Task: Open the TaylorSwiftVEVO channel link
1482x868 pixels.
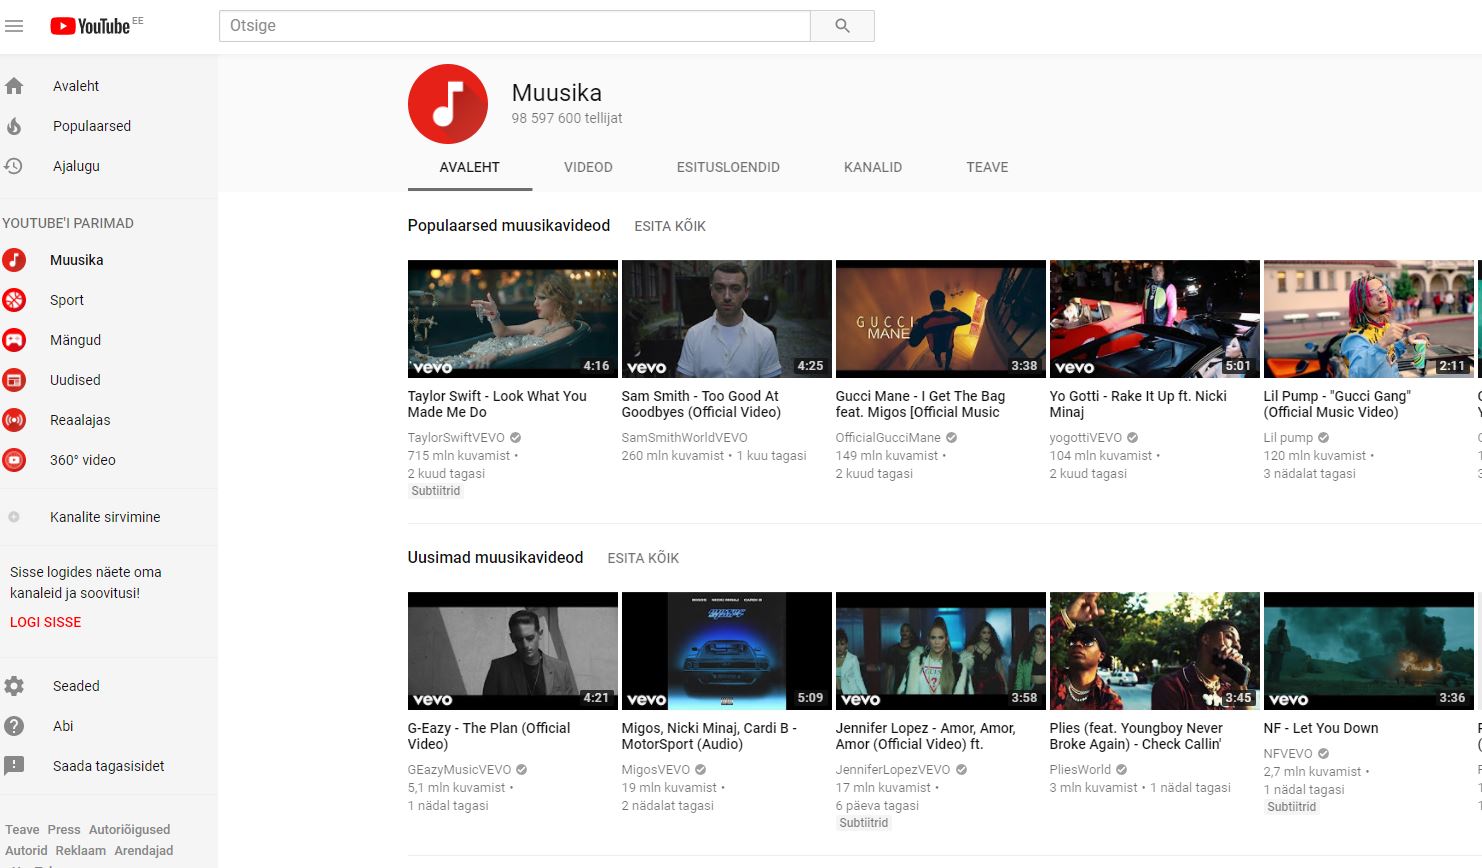Action: [x=456, y=438]
